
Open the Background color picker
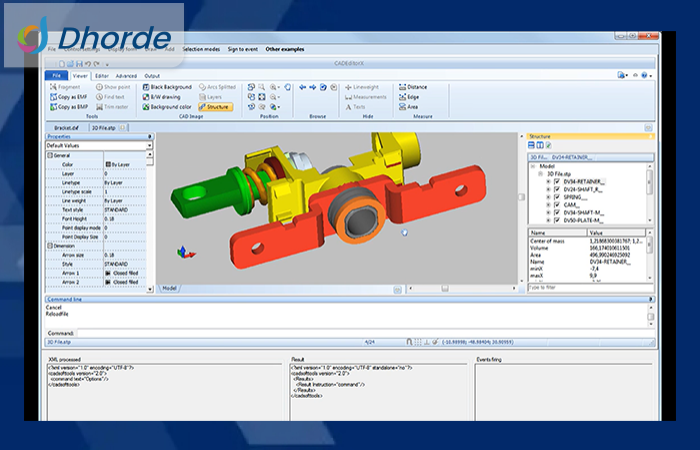(x=145, y=107)
